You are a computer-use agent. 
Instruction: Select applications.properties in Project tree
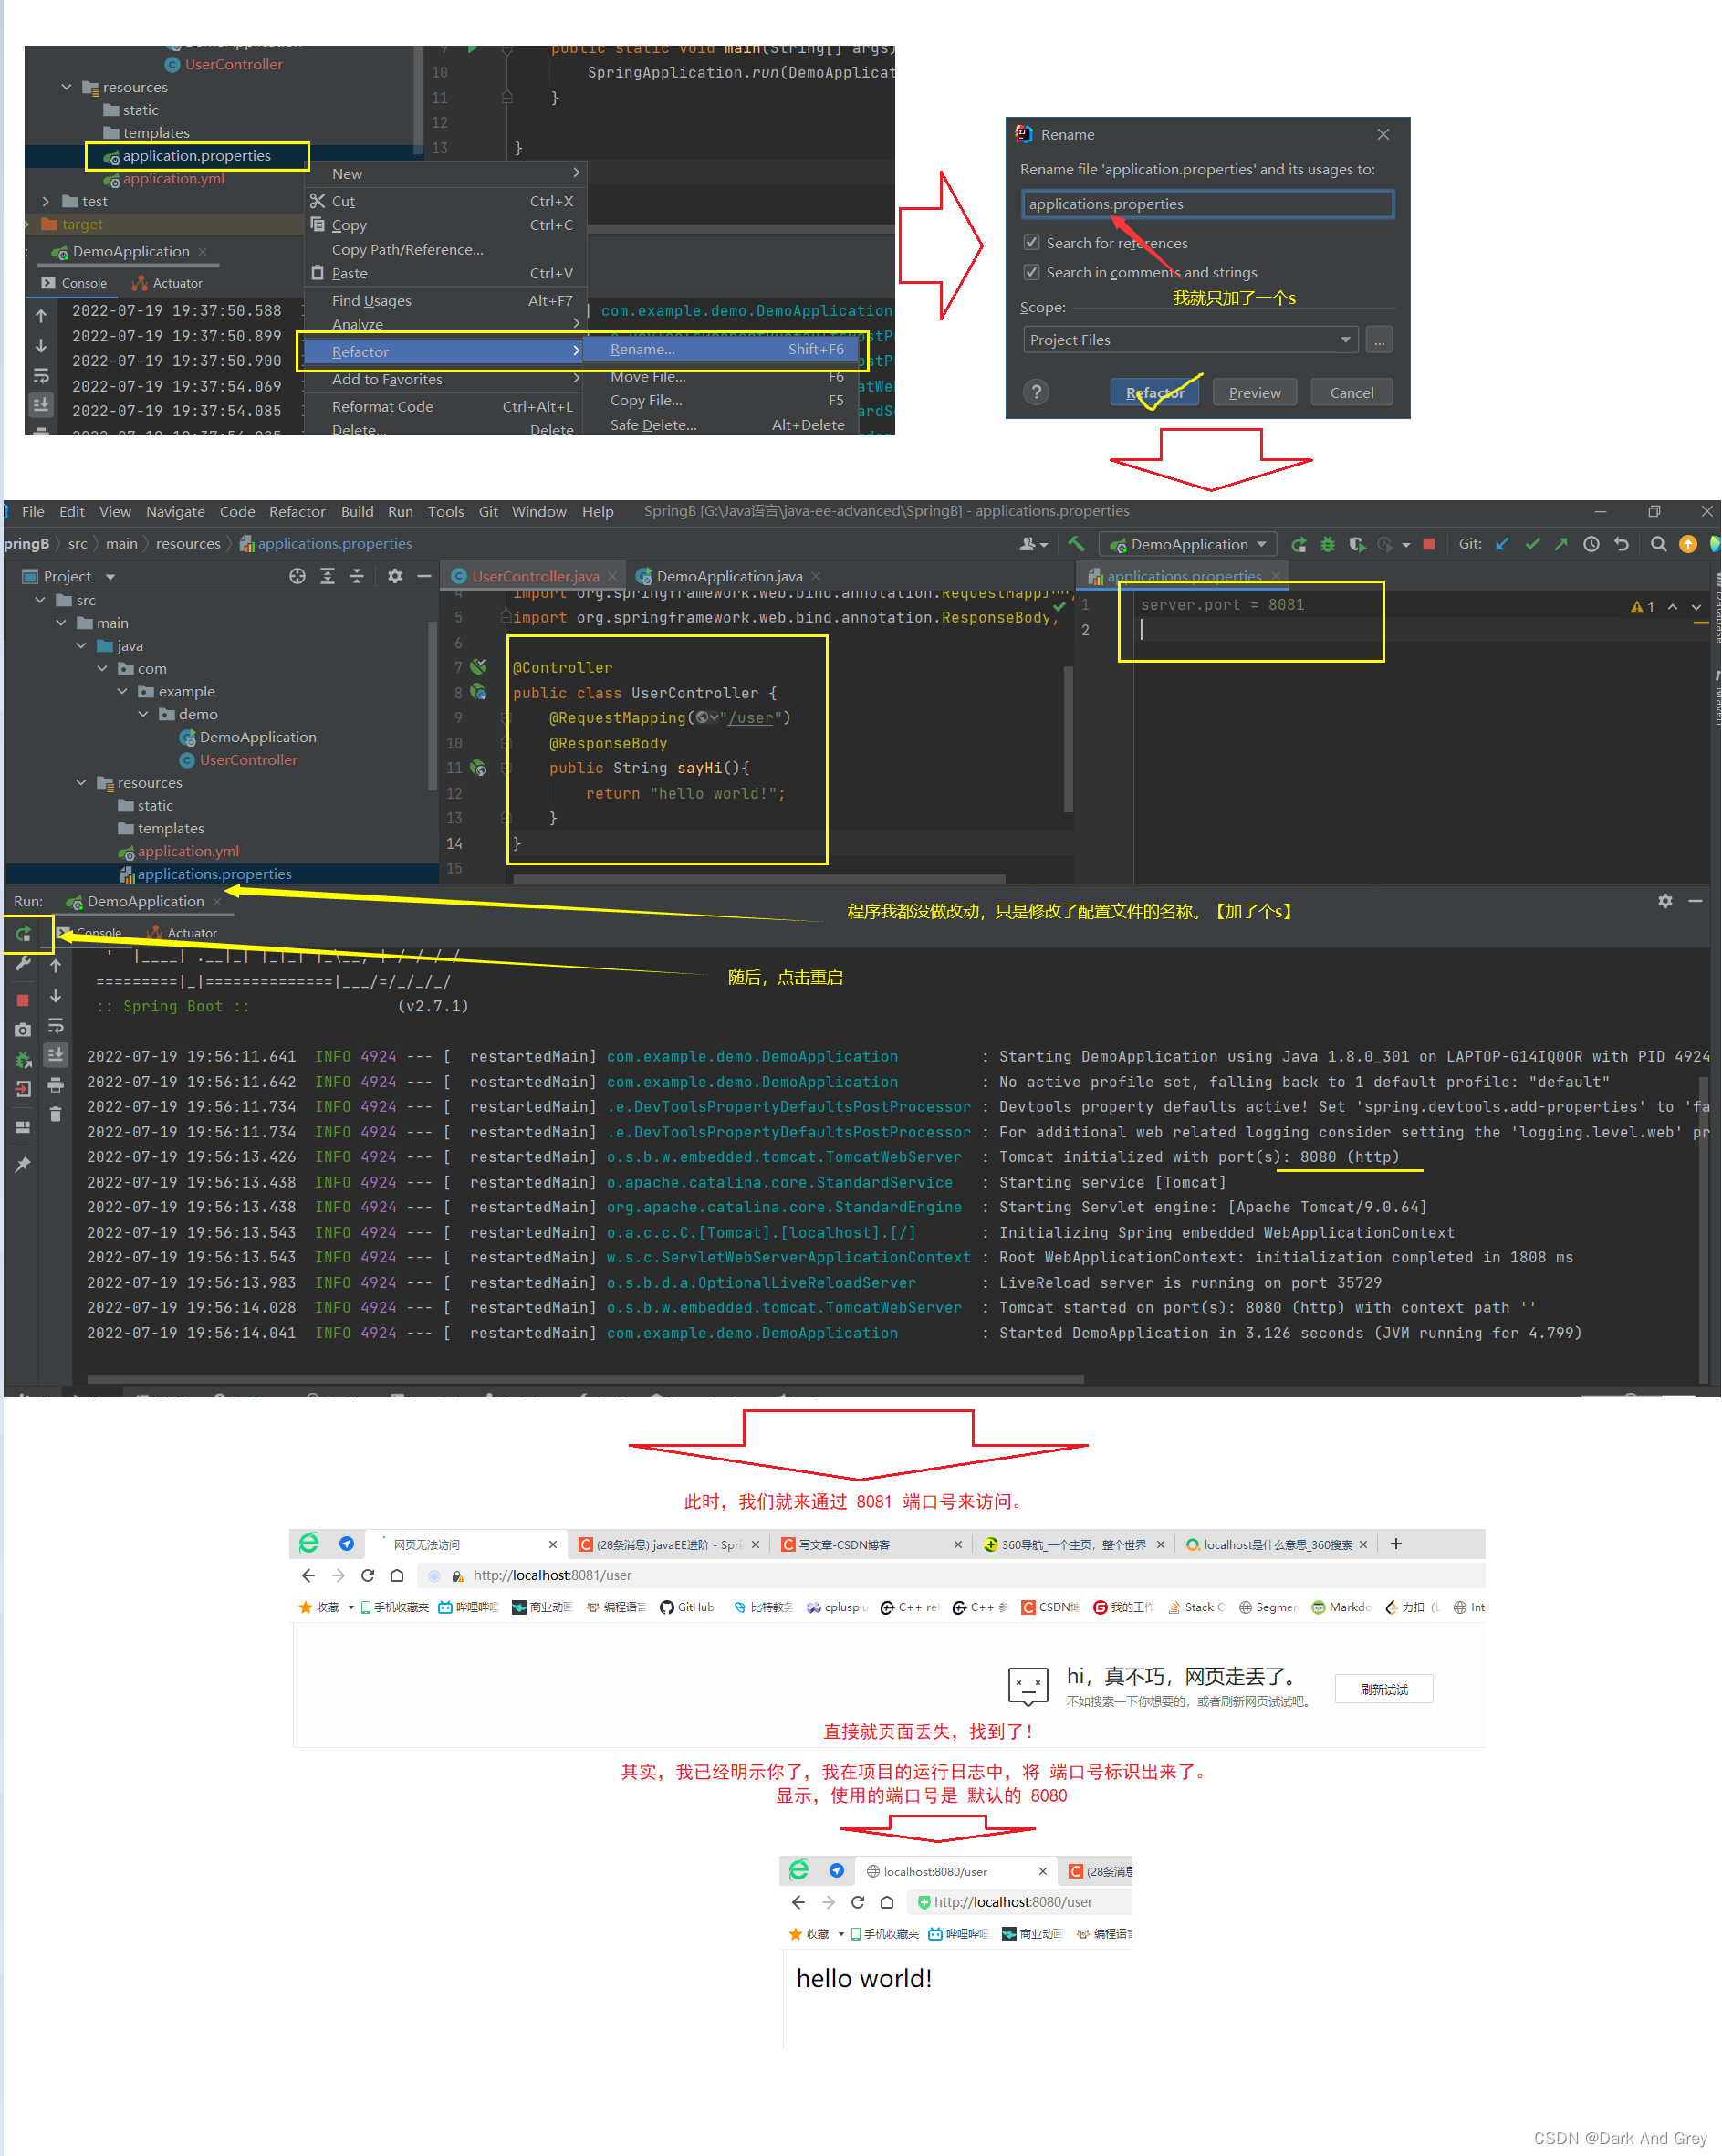pyautogui.click(x=214, y=874)
